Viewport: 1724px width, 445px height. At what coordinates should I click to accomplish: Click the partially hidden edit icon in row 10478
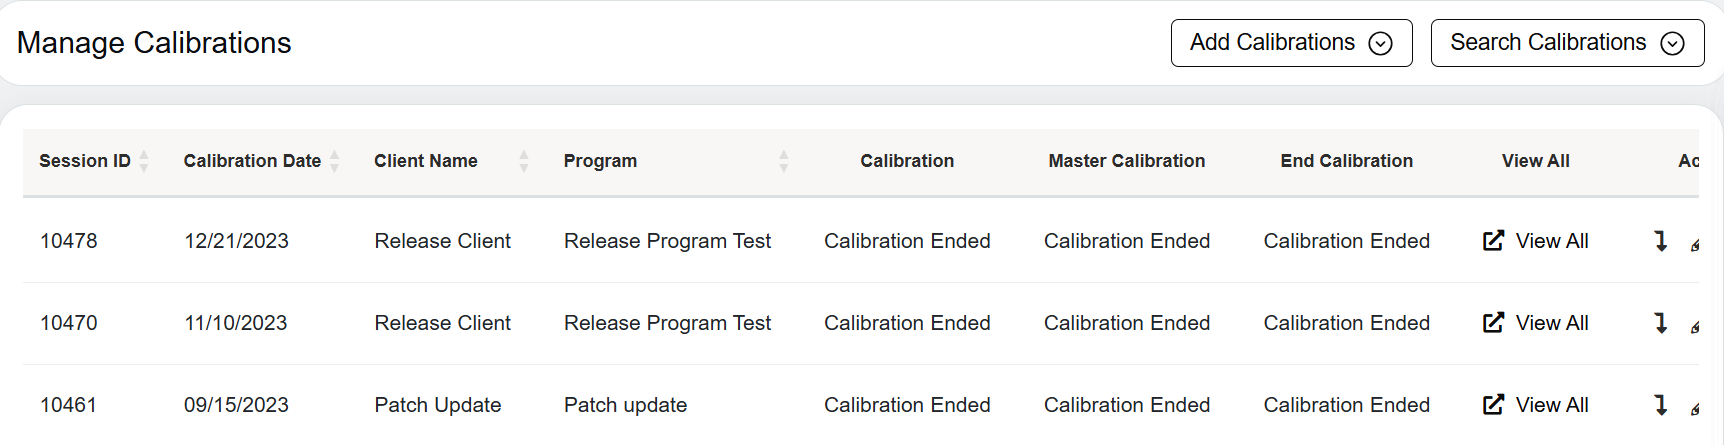[1695, 245]
